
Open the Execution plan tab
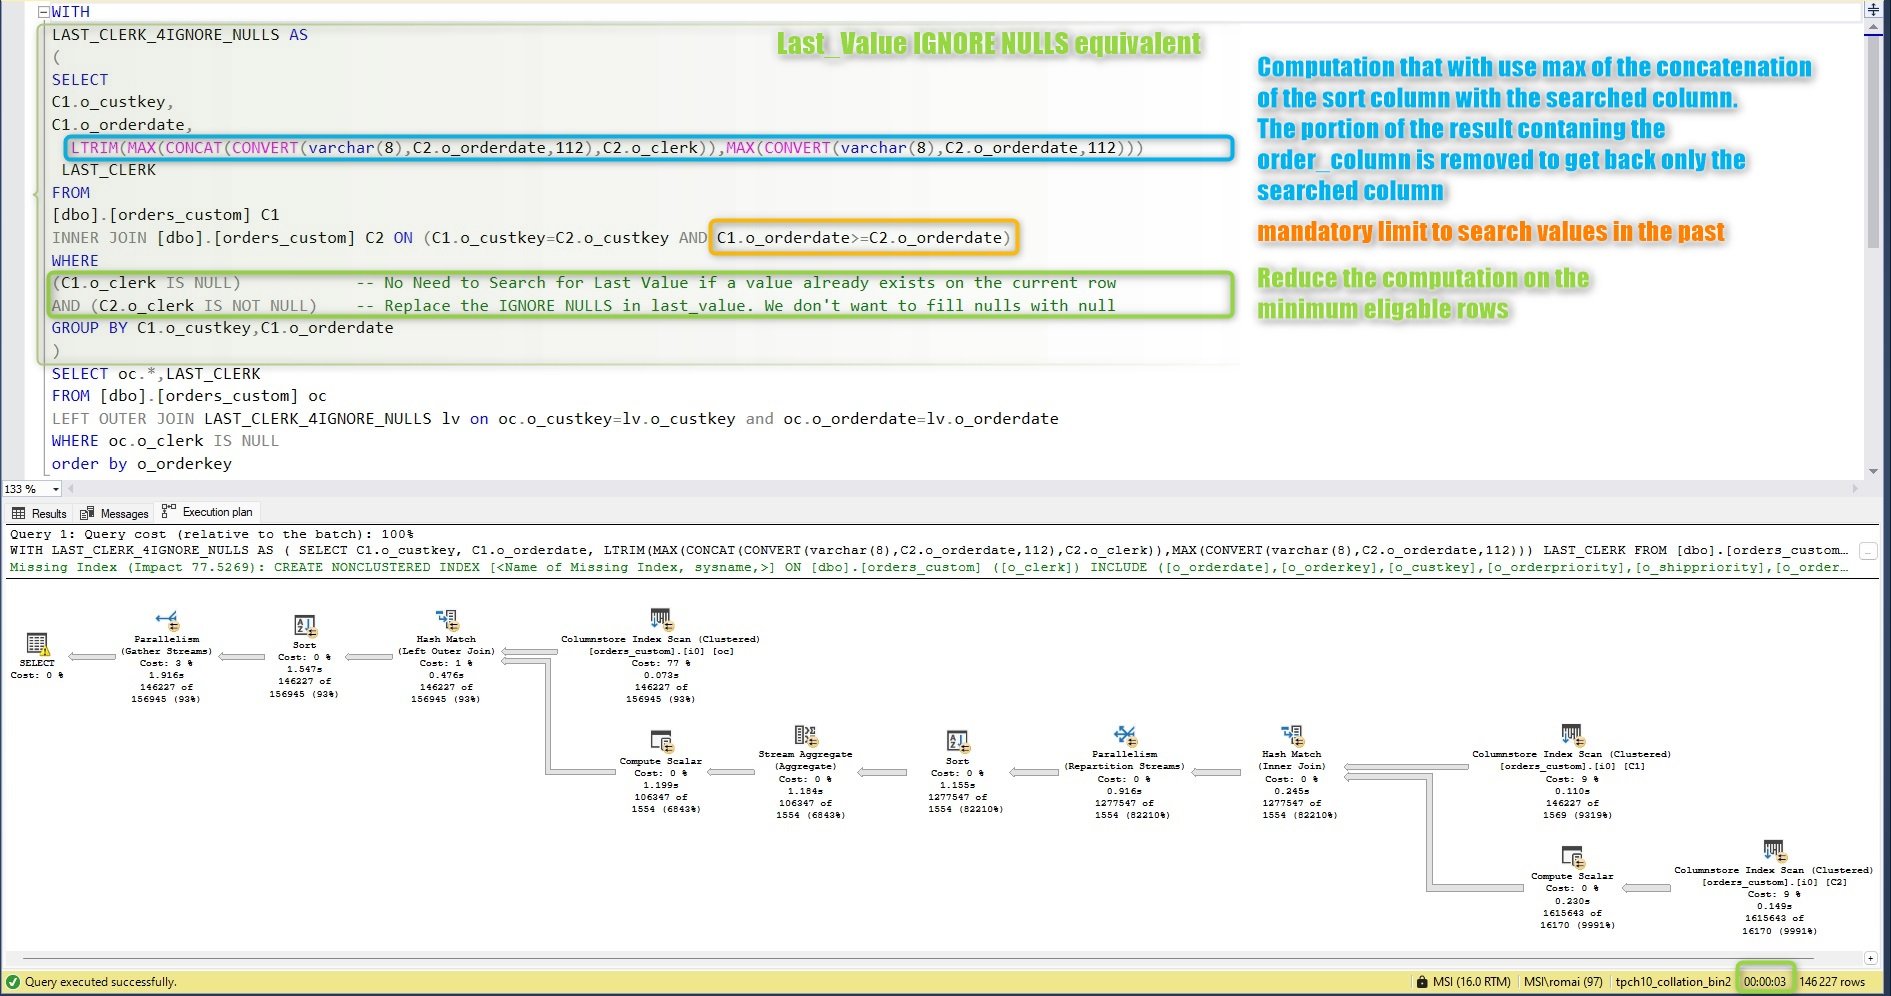[207, 512]
